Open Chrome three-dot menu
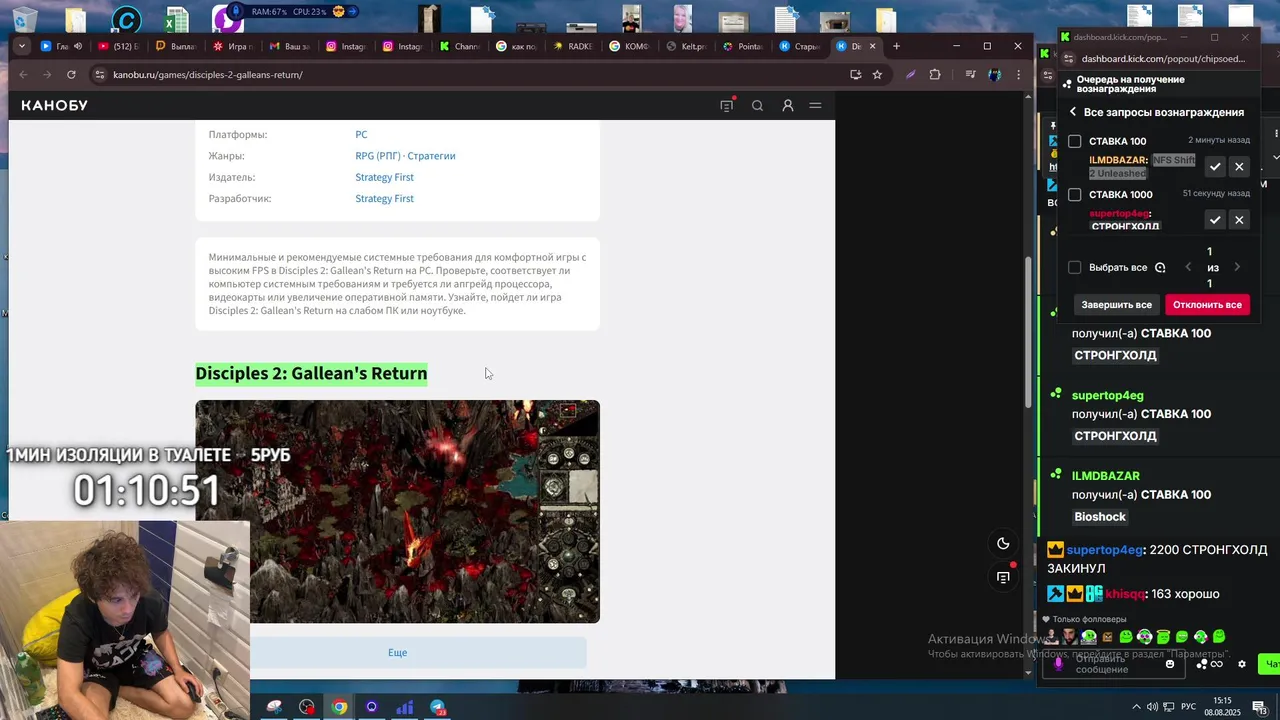 click(x=1018, y=74)
